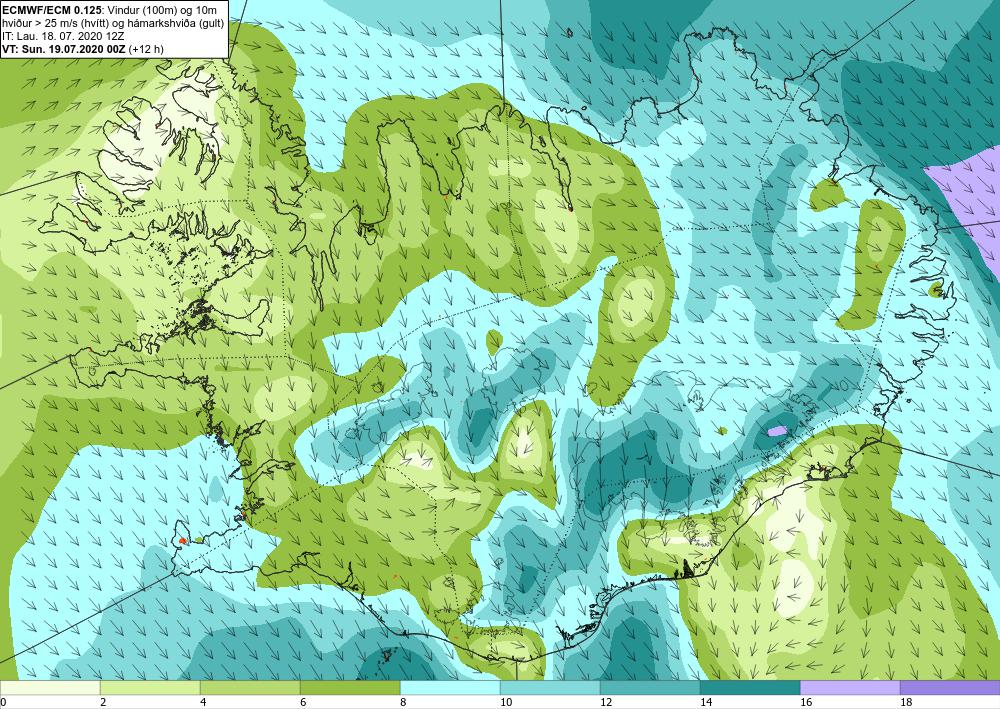1000x709 pixels.
Task: Pick the 12–14 m/s teal legend swatch
Action: (650, 687)
